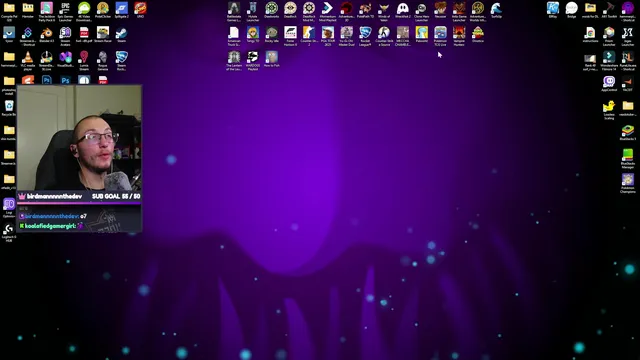640x360 pixels.
Task: Click the pink sub goal progress bar
Action: point(79,202)
